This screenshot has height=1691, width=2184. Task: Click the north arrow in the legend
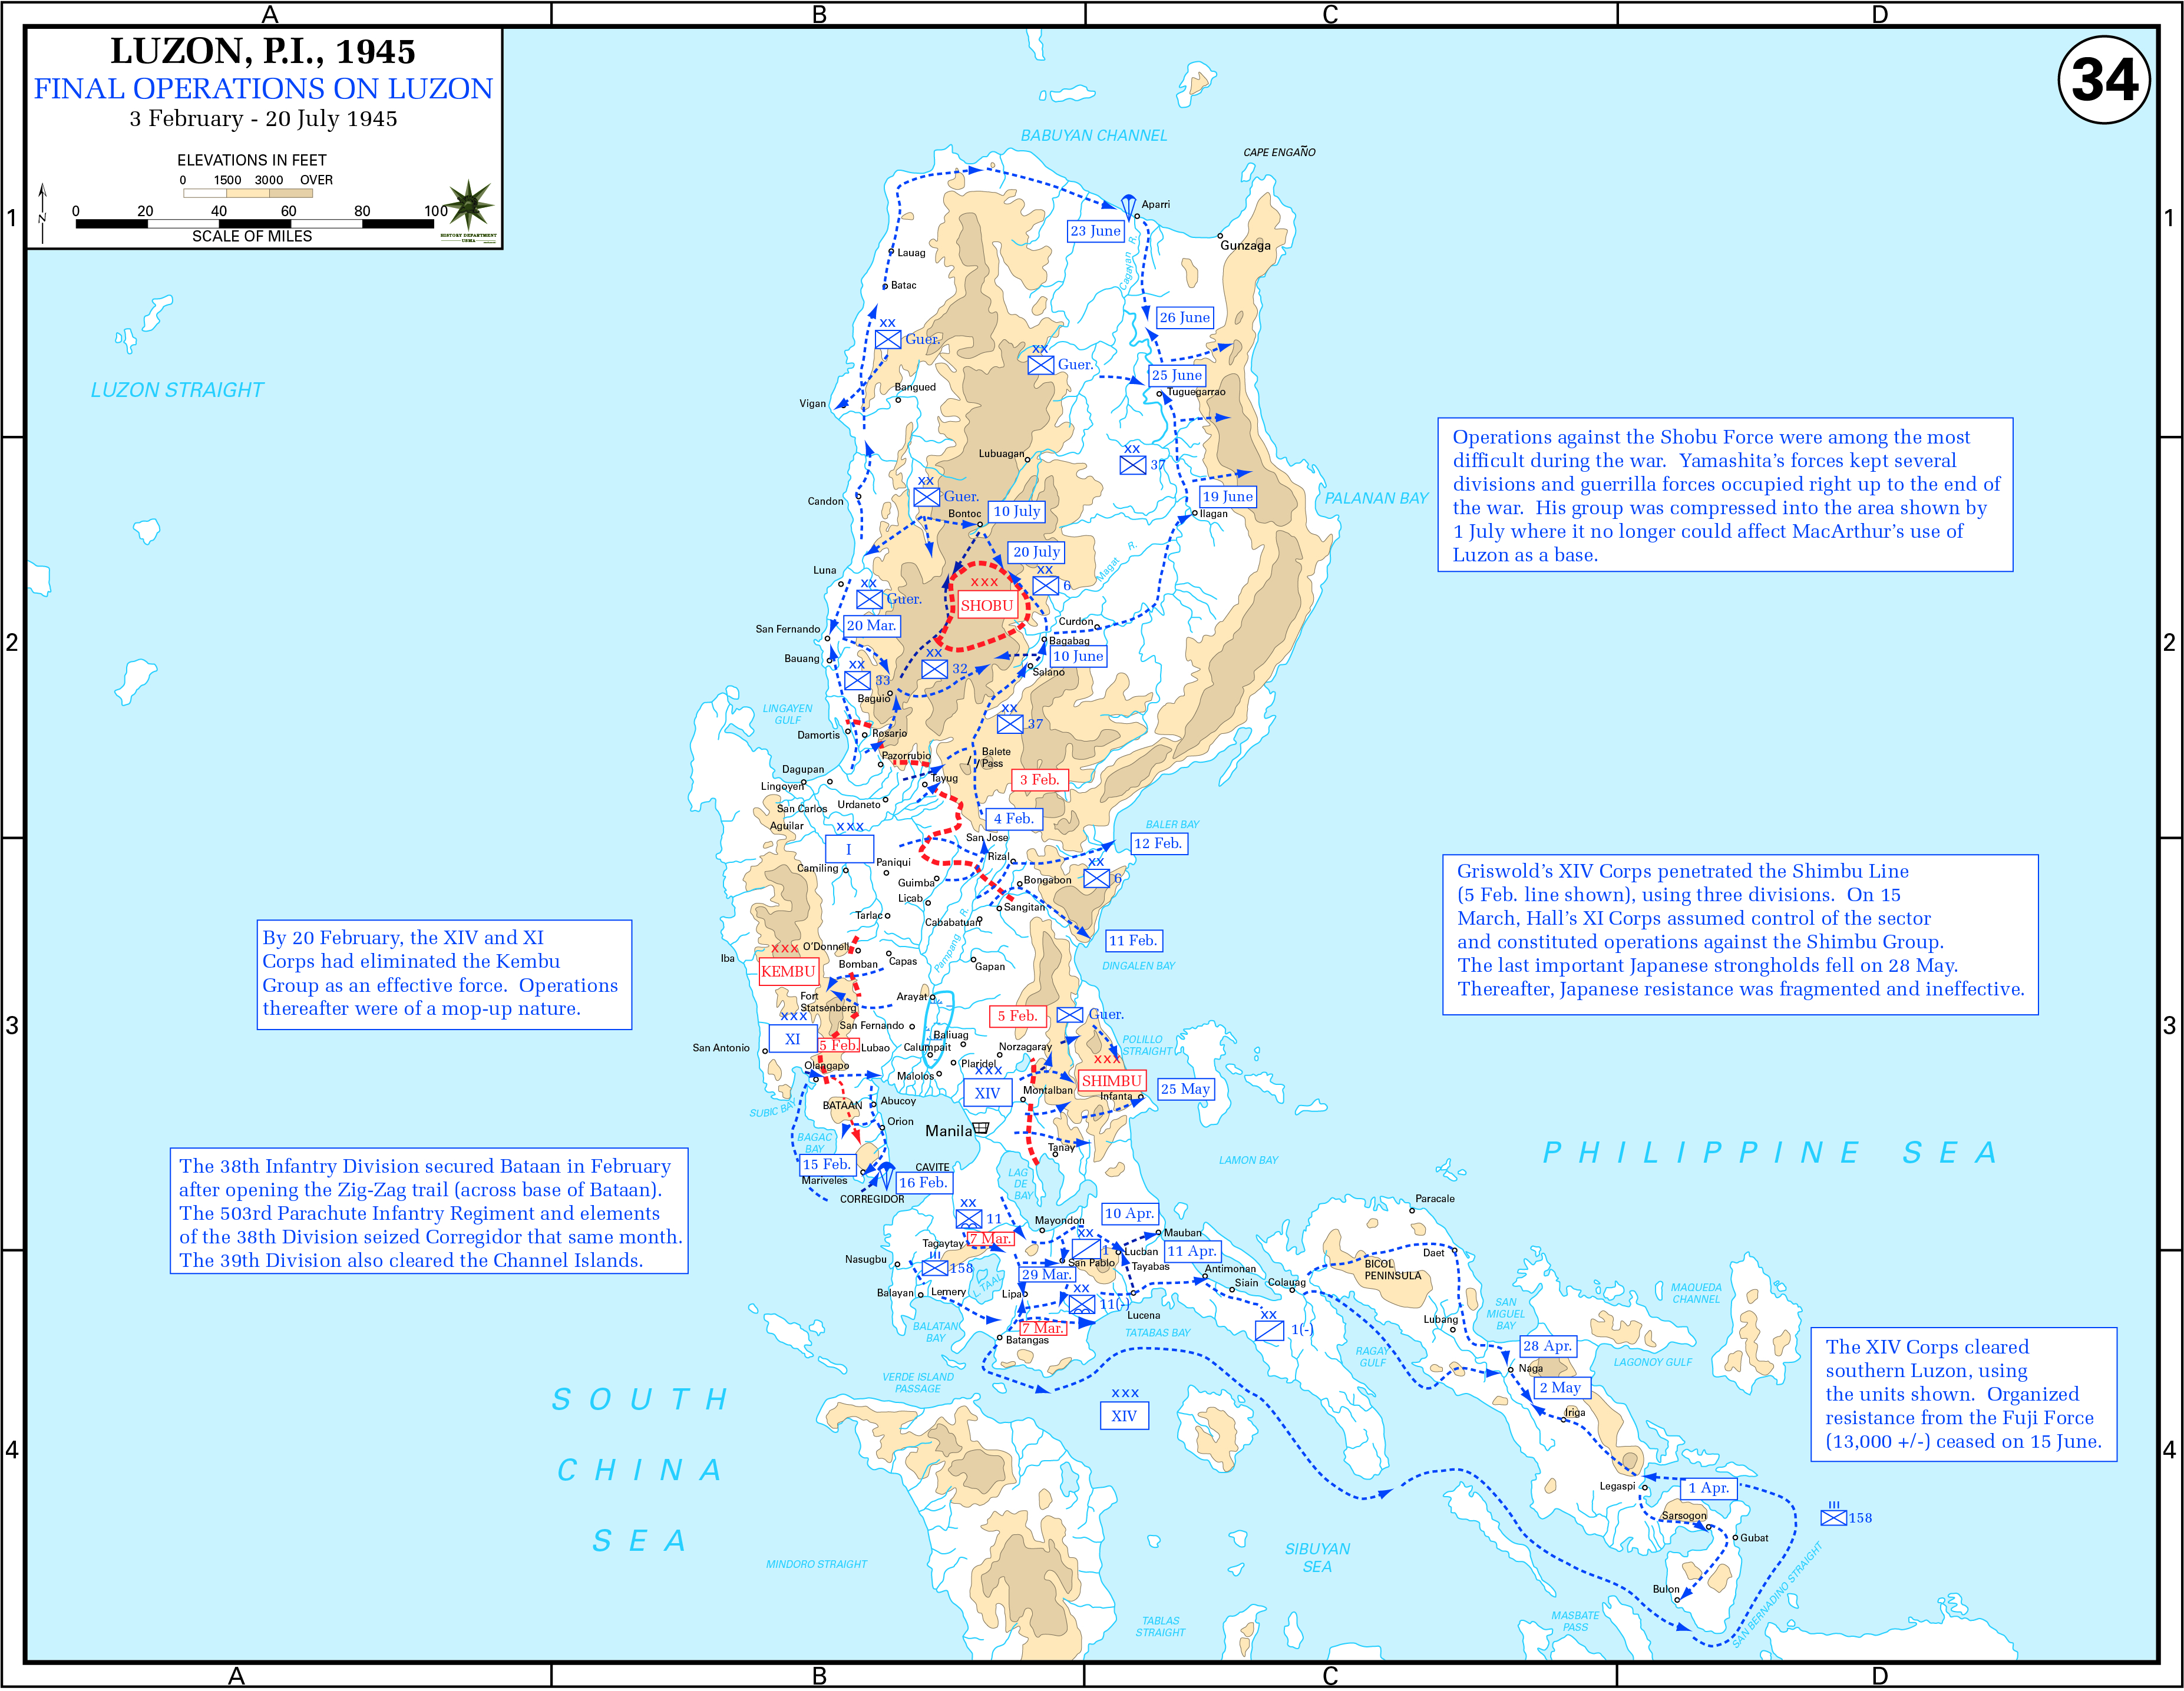point(42,213)
